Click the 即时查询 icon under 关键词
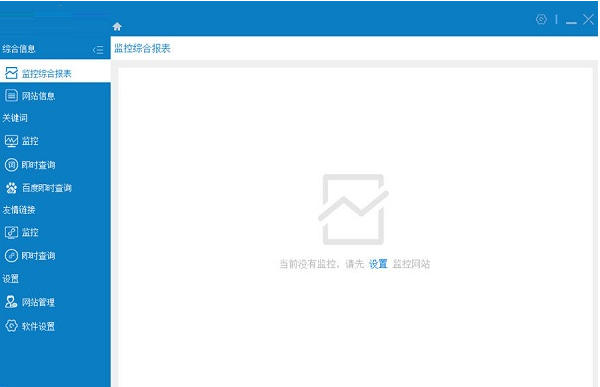600x387 pixels. pyautogui.click(x=11, y=165)
